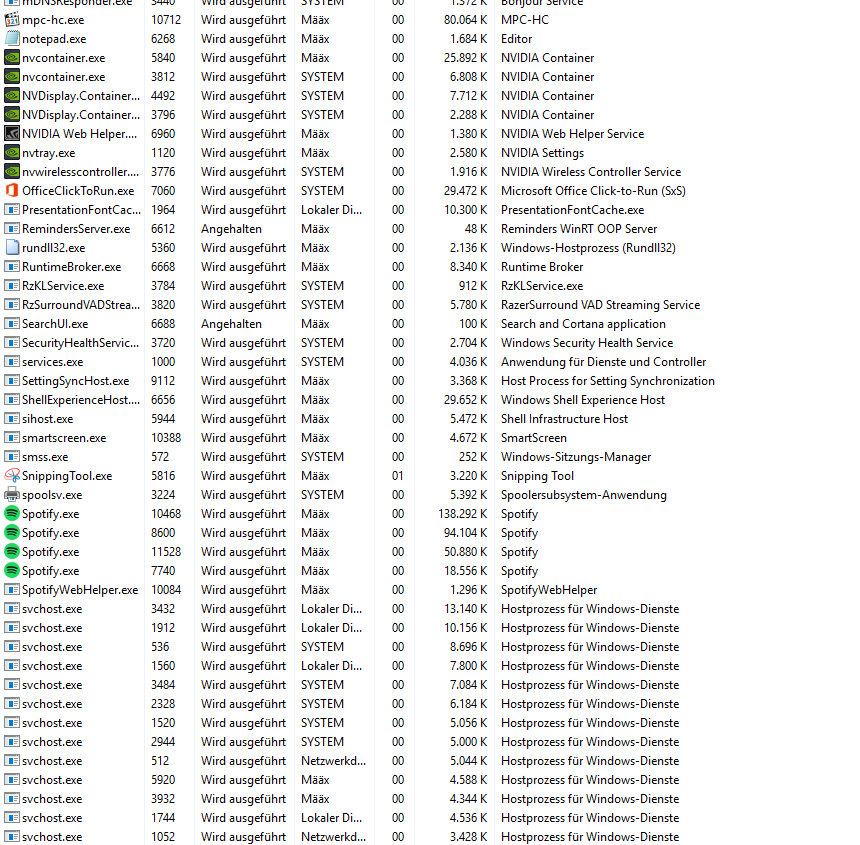
Task: Click the SearchUI.exe process icon
Action: tap(12, 324)
